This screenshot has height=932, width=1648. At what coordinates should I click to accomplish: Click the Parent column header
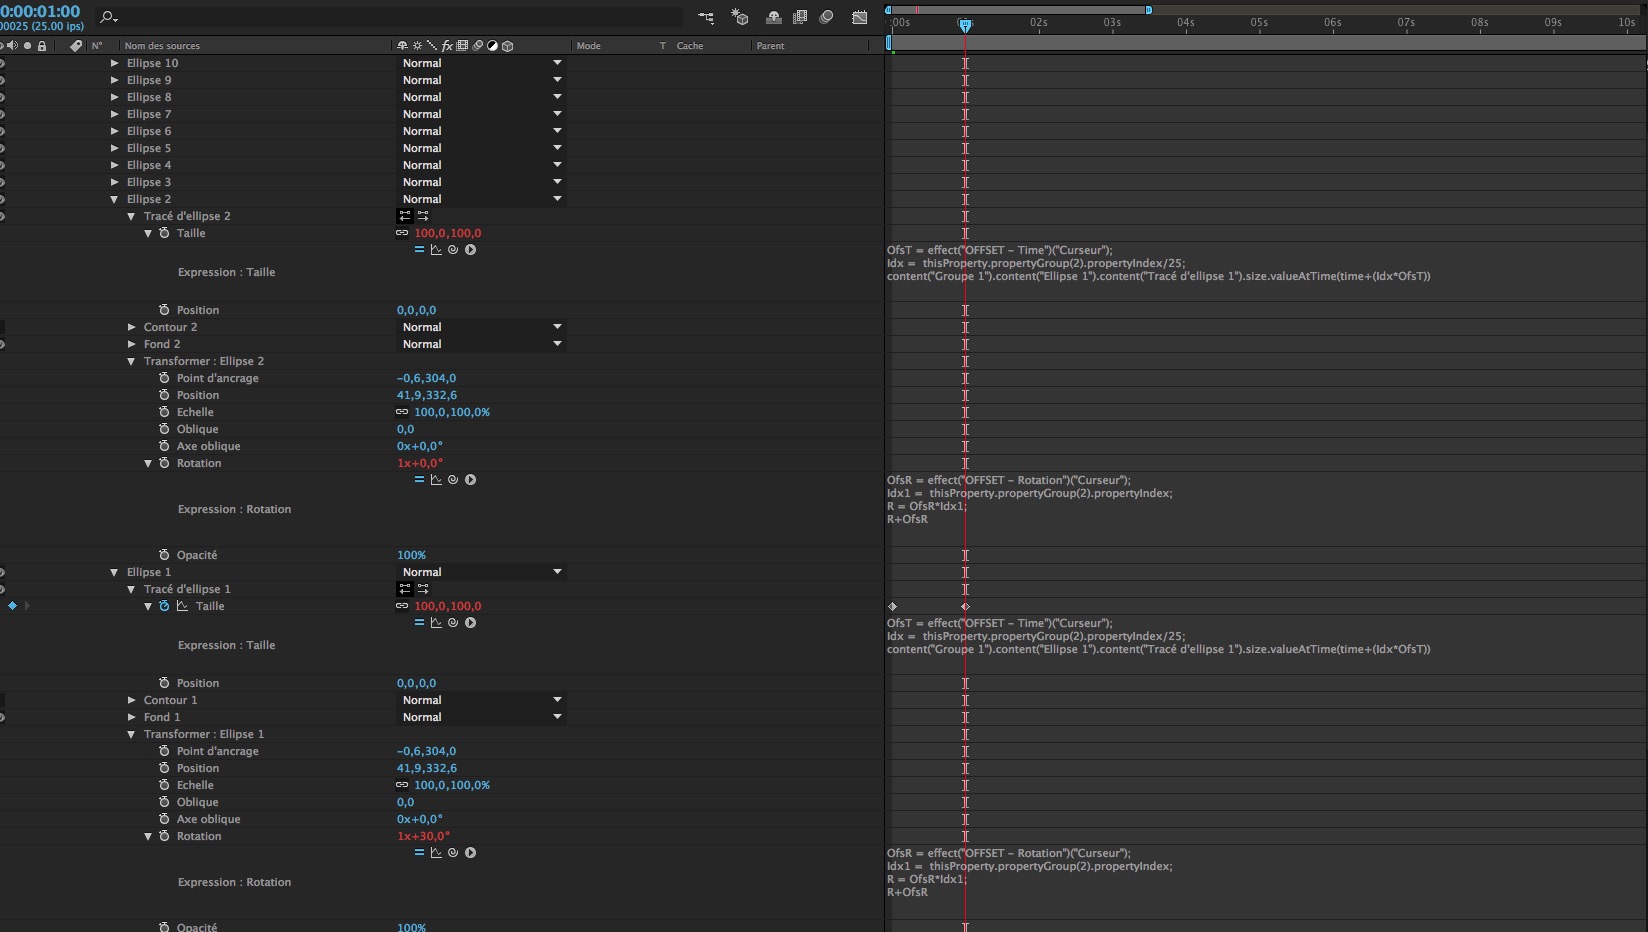[770, 46]
